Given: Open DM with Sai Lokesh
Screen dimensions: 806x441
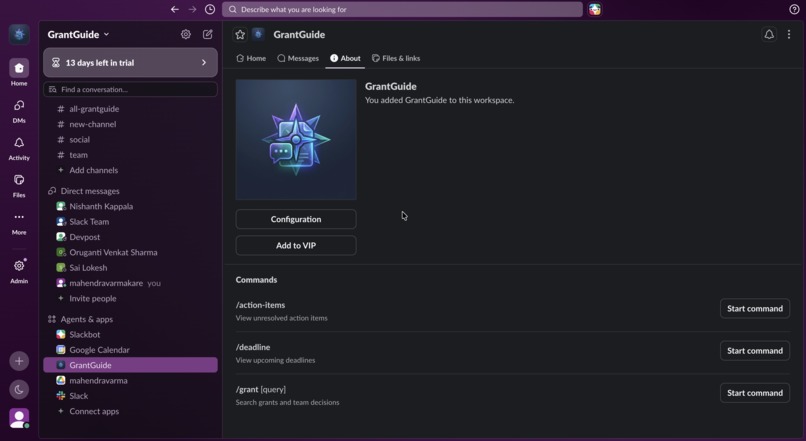Looking at the screenshot, I should [131, 268].
